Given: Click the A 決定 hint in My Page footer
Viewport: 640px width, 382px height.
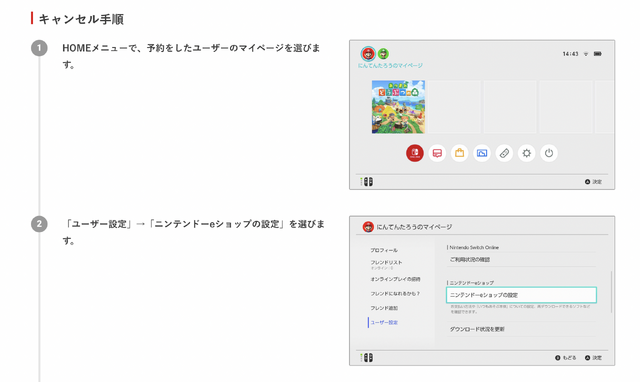Looking at the screenshot, I should (593, 358).
